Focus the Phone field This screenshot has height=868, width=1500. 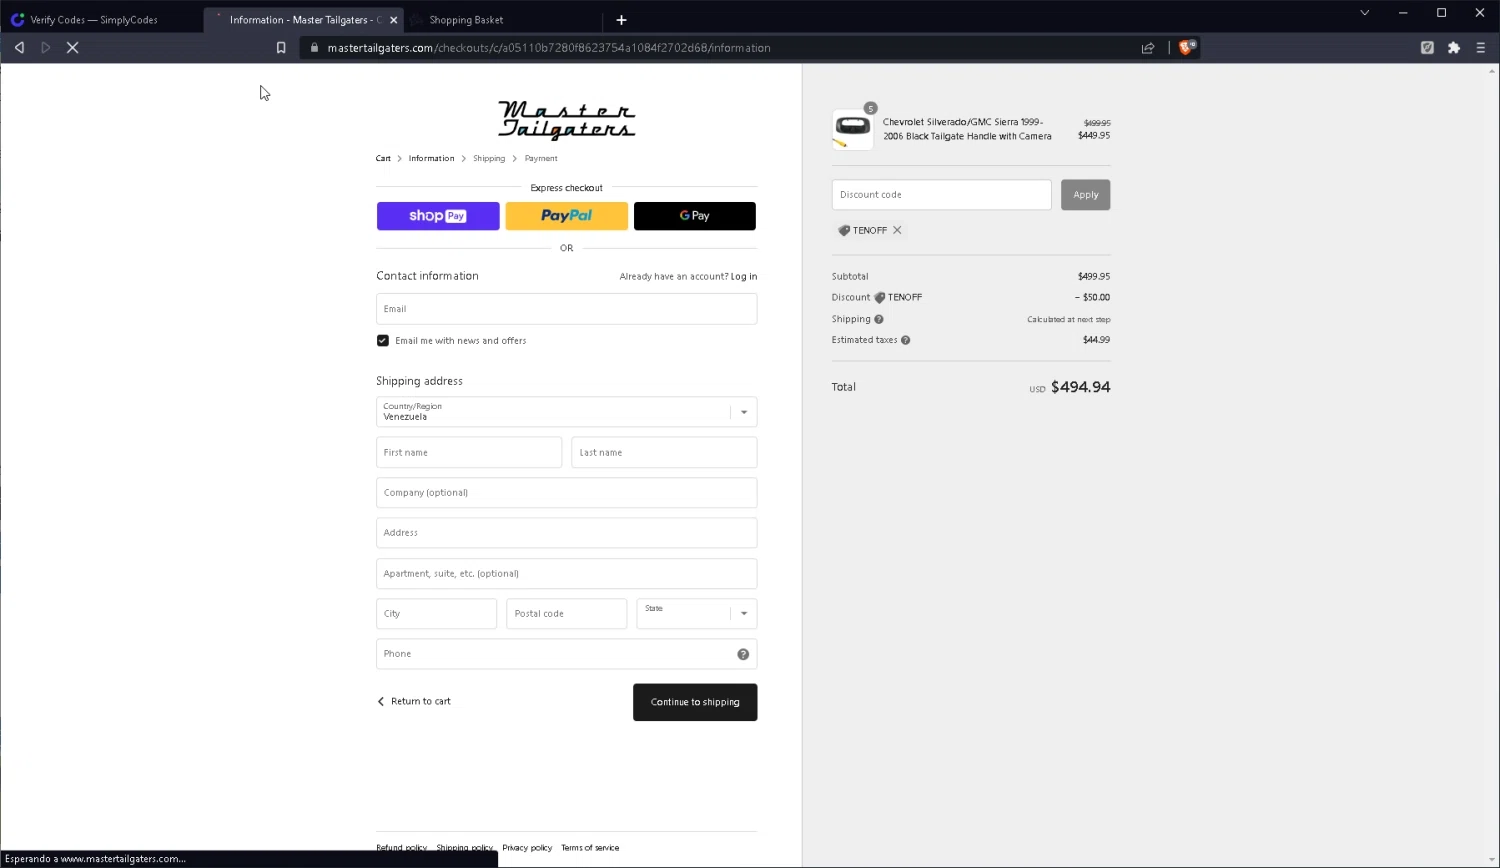pos(566,654)
